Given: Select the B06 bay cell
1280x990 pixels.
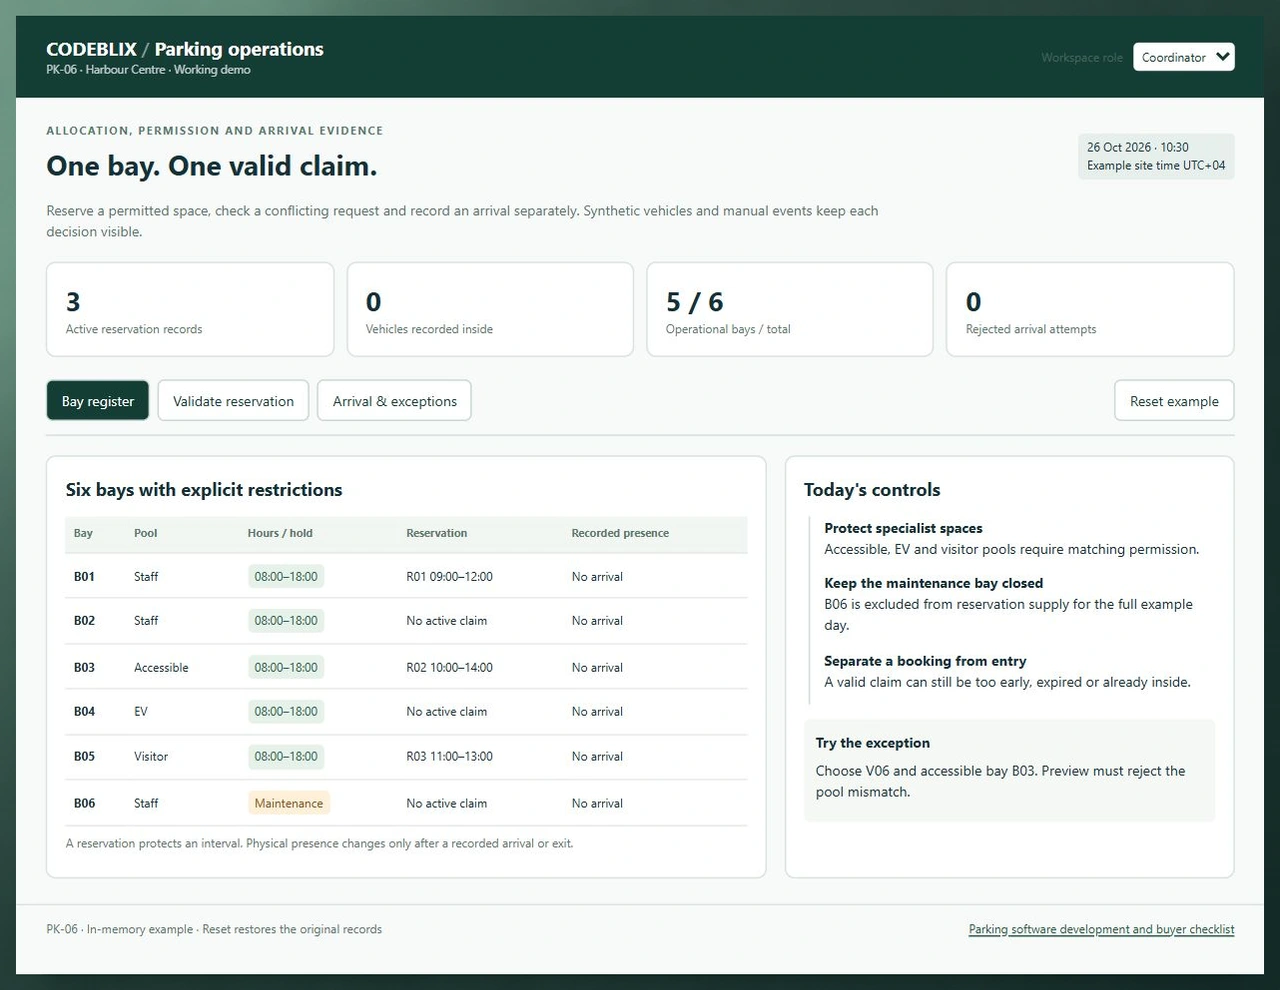Looking at the screenshot, I should tap(84, 803).
